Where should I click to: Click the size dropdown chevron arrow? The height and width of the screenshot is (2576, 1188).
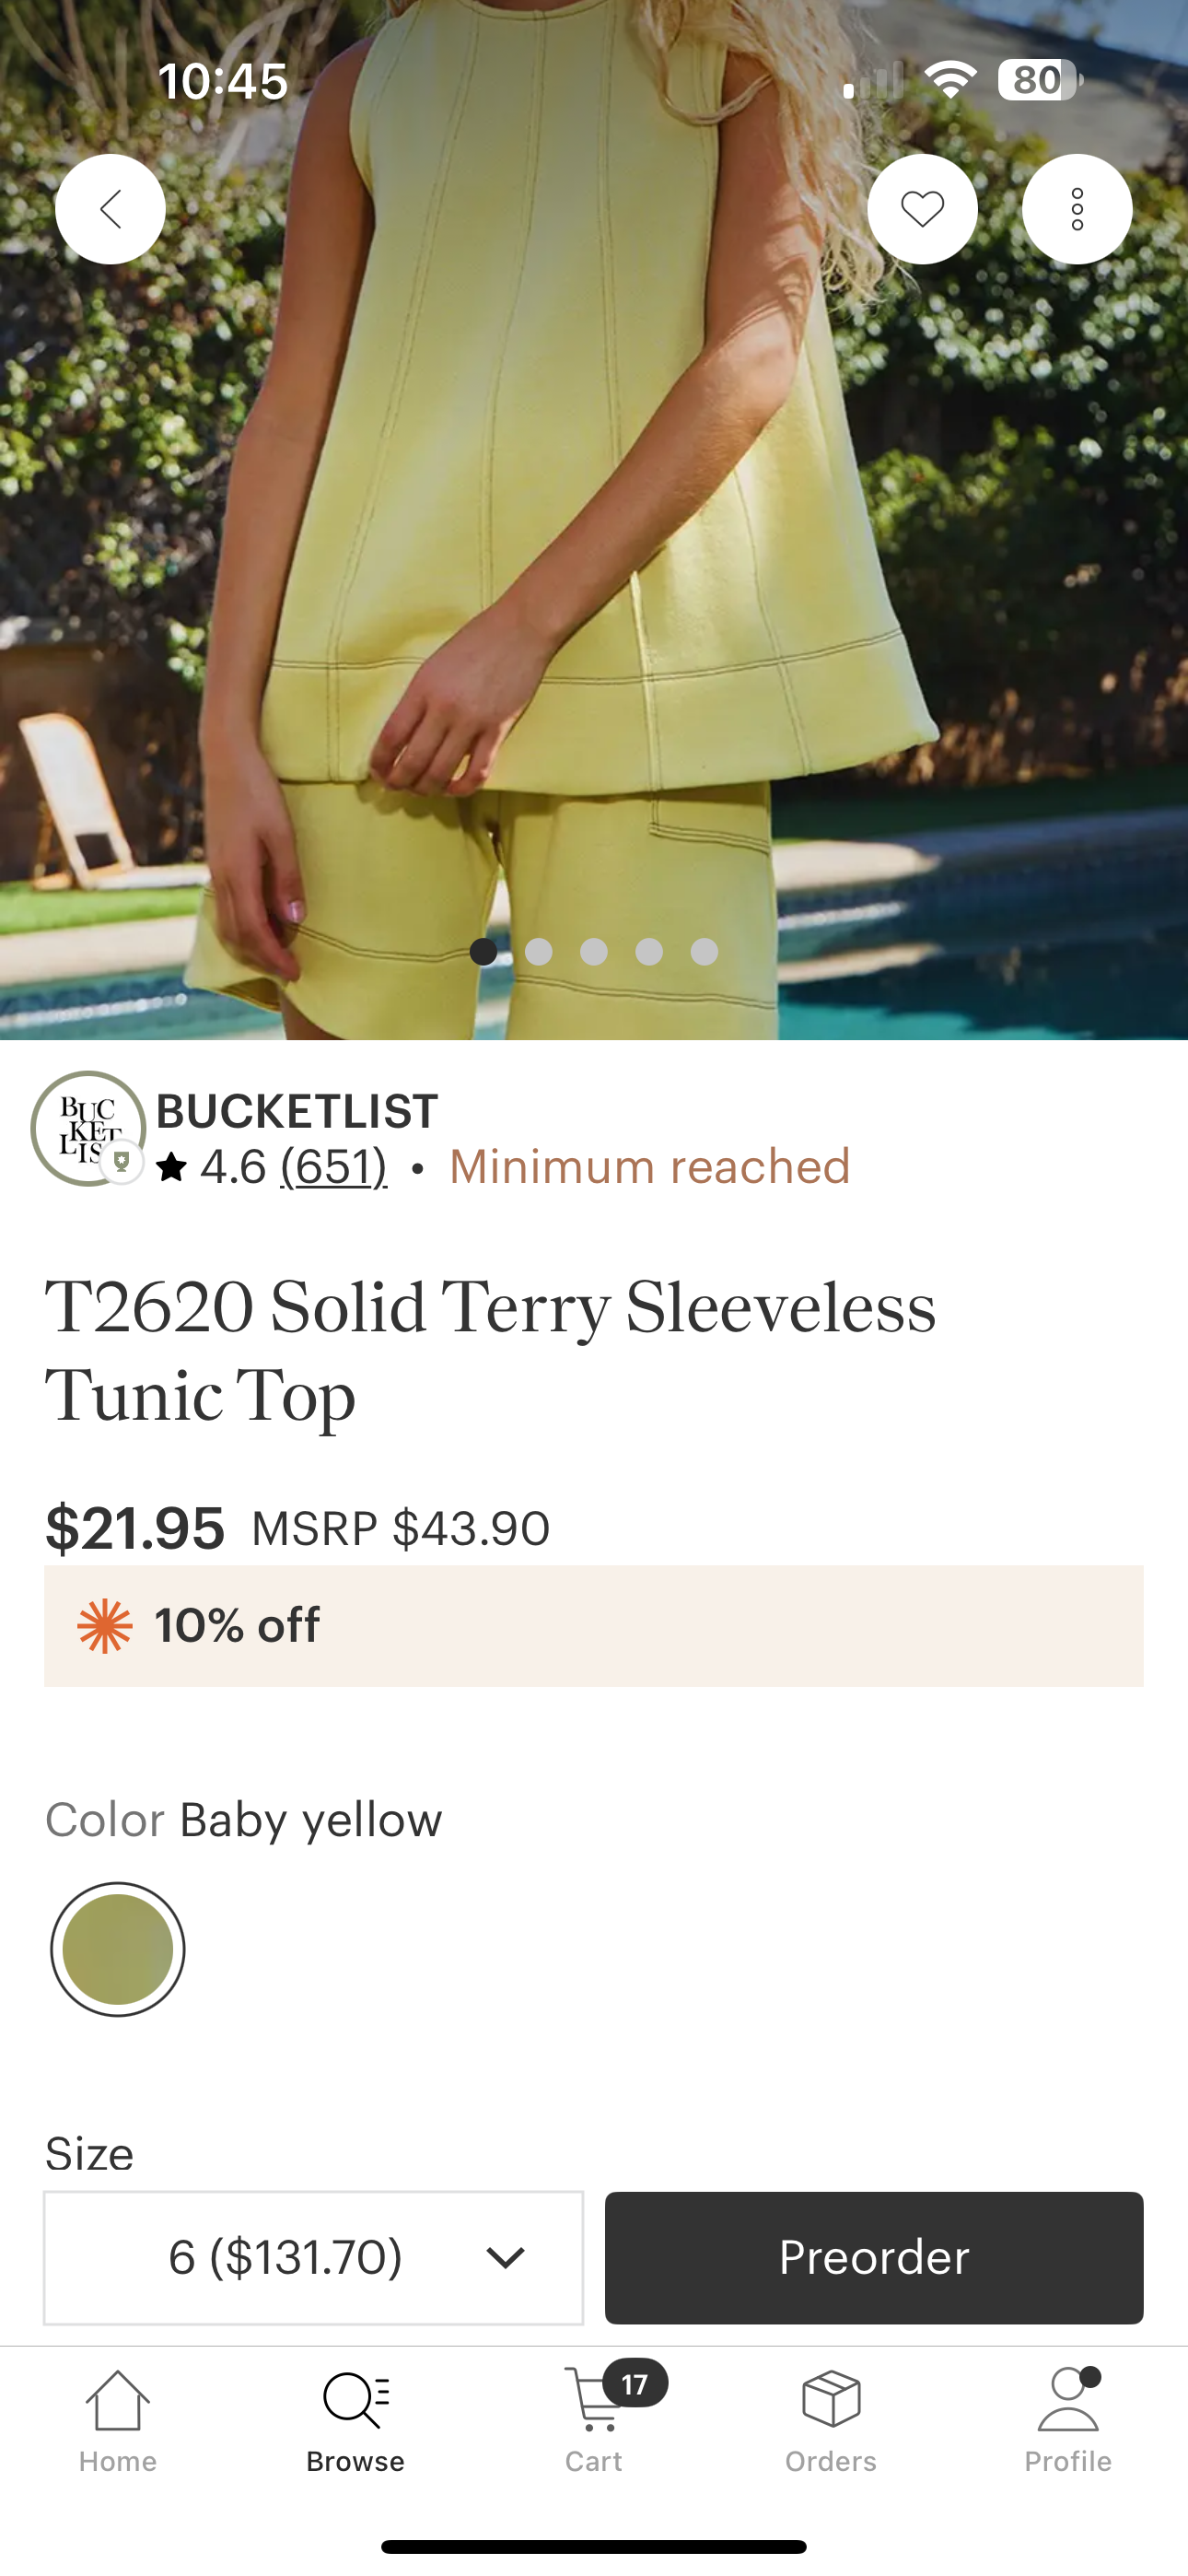click(505, 2257)
